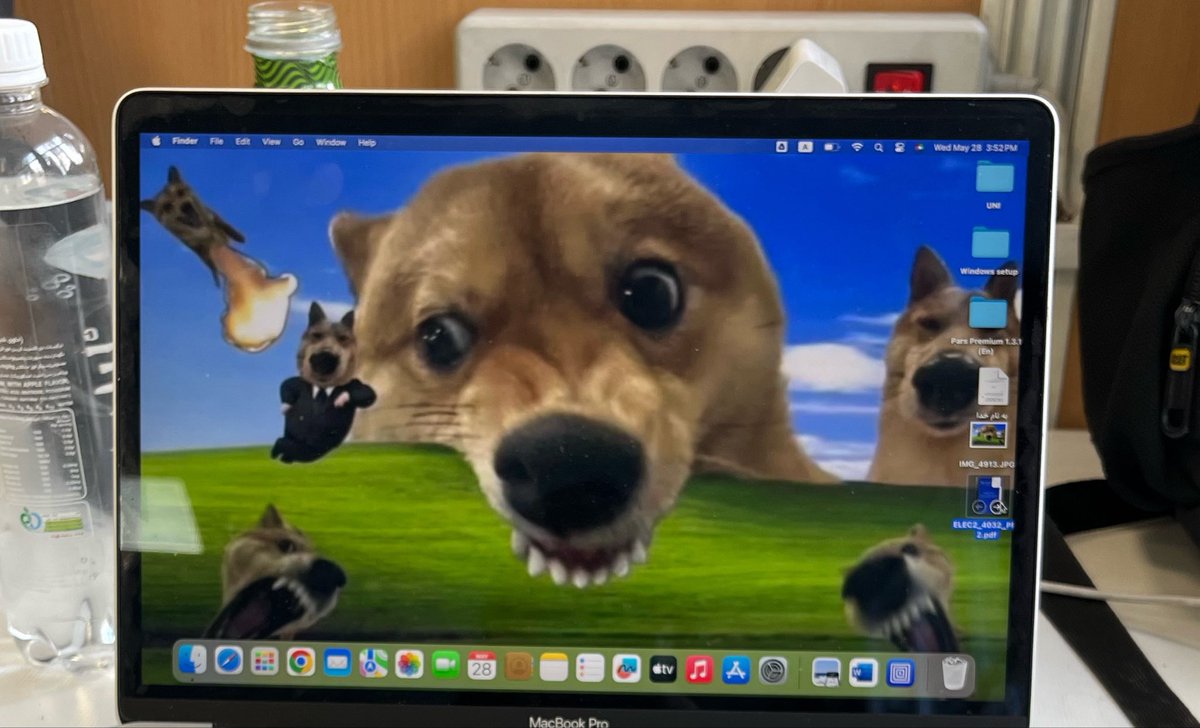Open the Mail app in the dock

[338, 662]
